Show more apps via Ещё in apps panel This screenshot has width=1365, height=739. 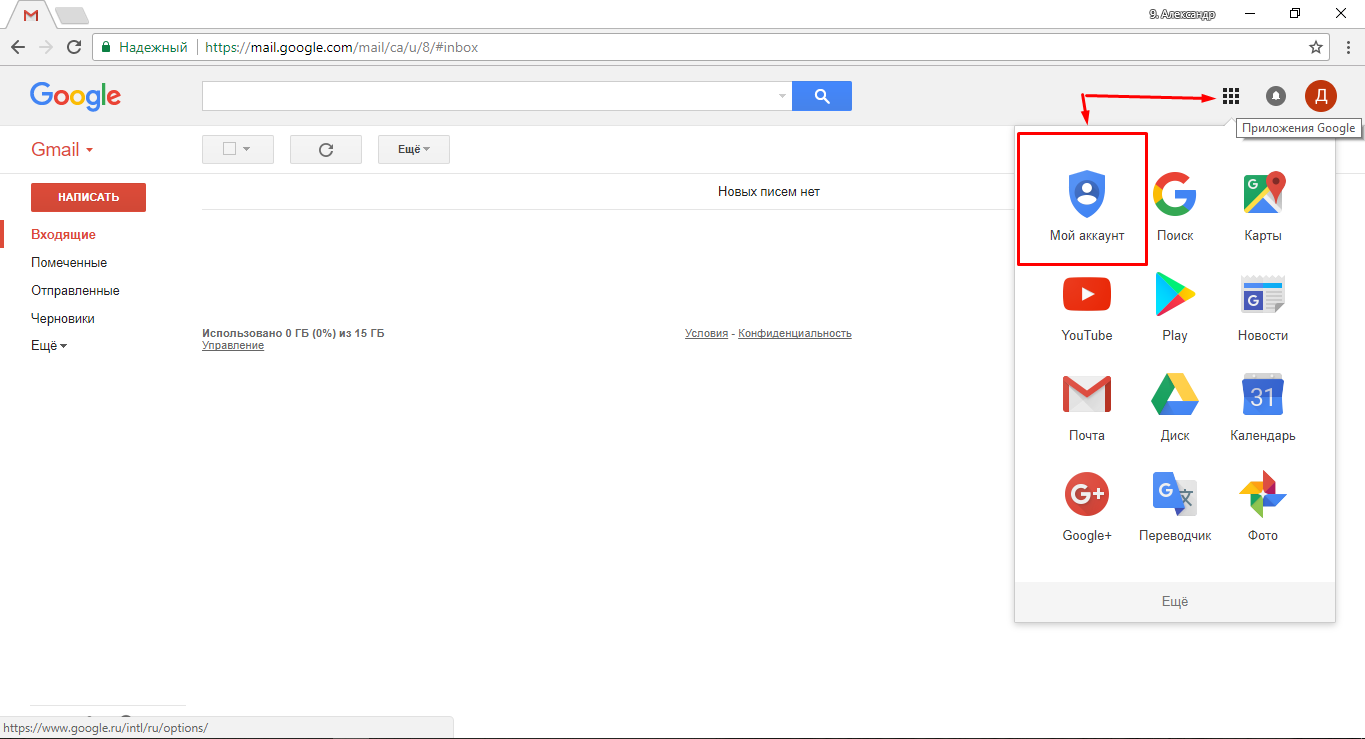pos(1175,601)
